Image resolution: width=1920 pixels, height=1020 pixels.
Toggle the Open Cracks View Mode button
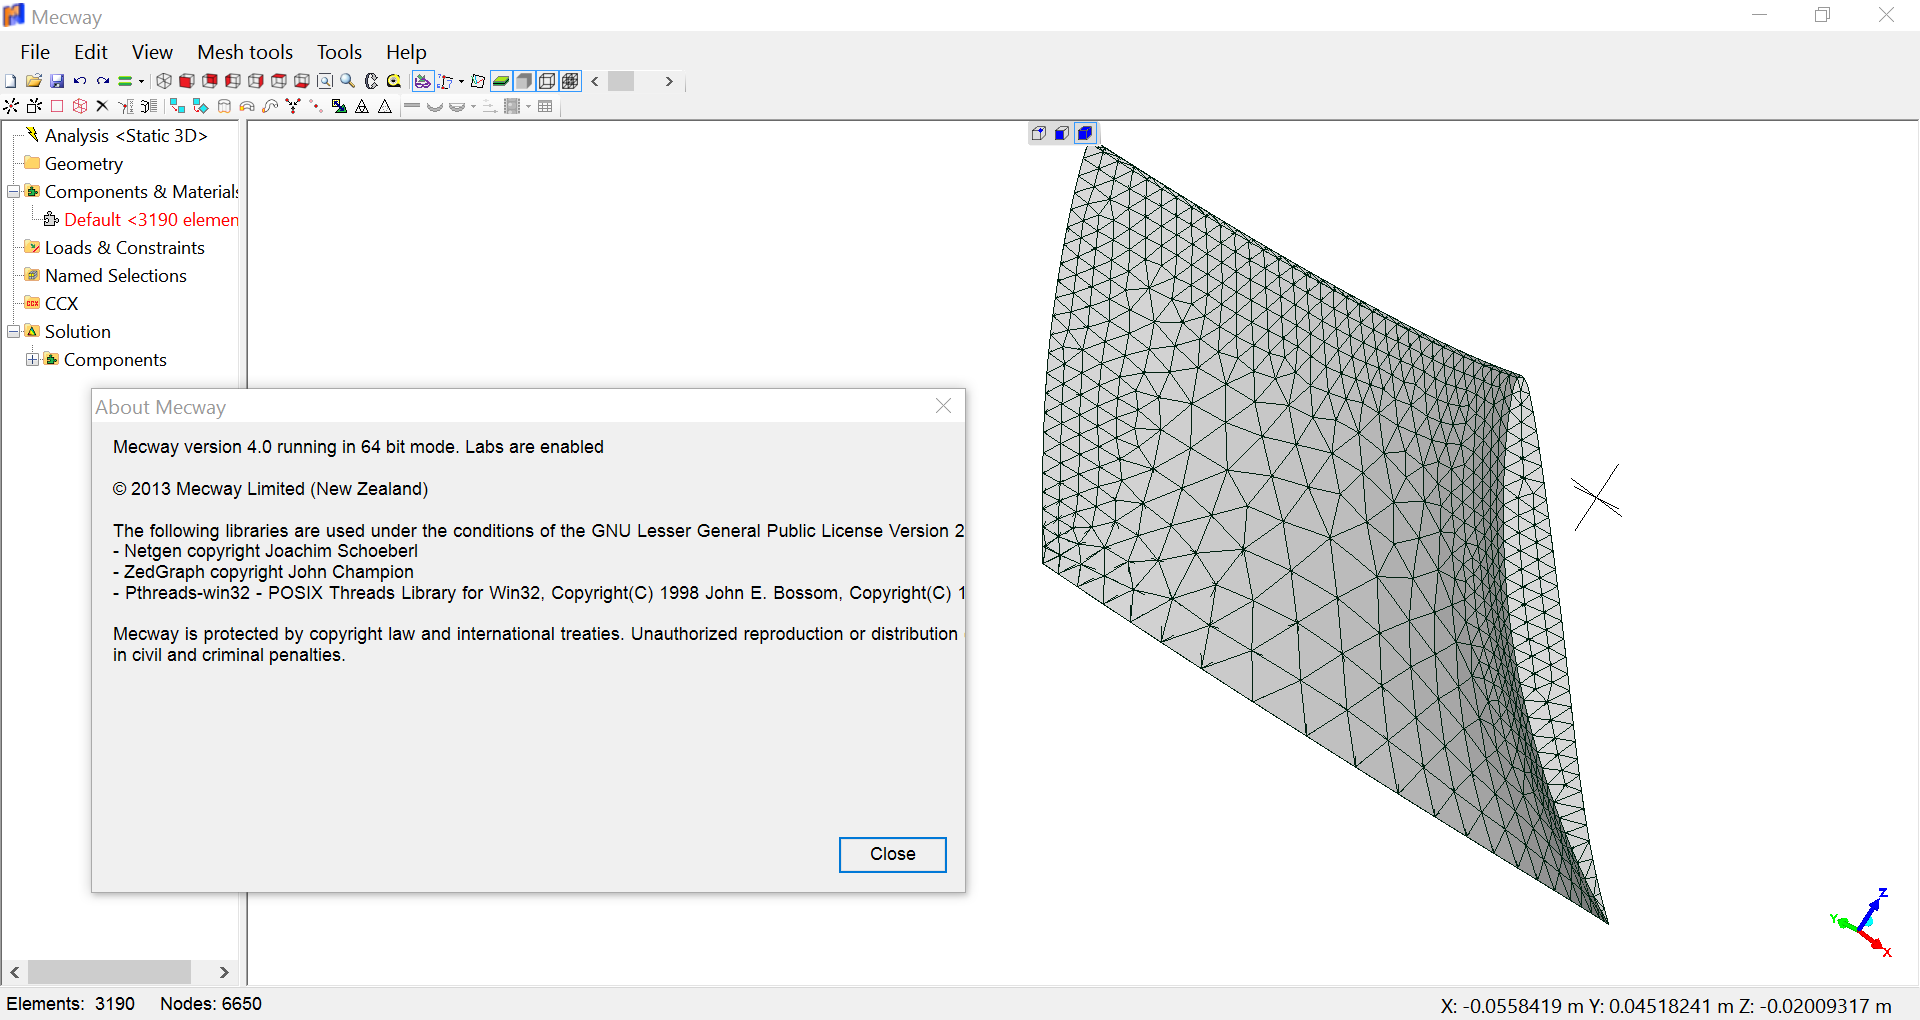[x=423, y=81]
